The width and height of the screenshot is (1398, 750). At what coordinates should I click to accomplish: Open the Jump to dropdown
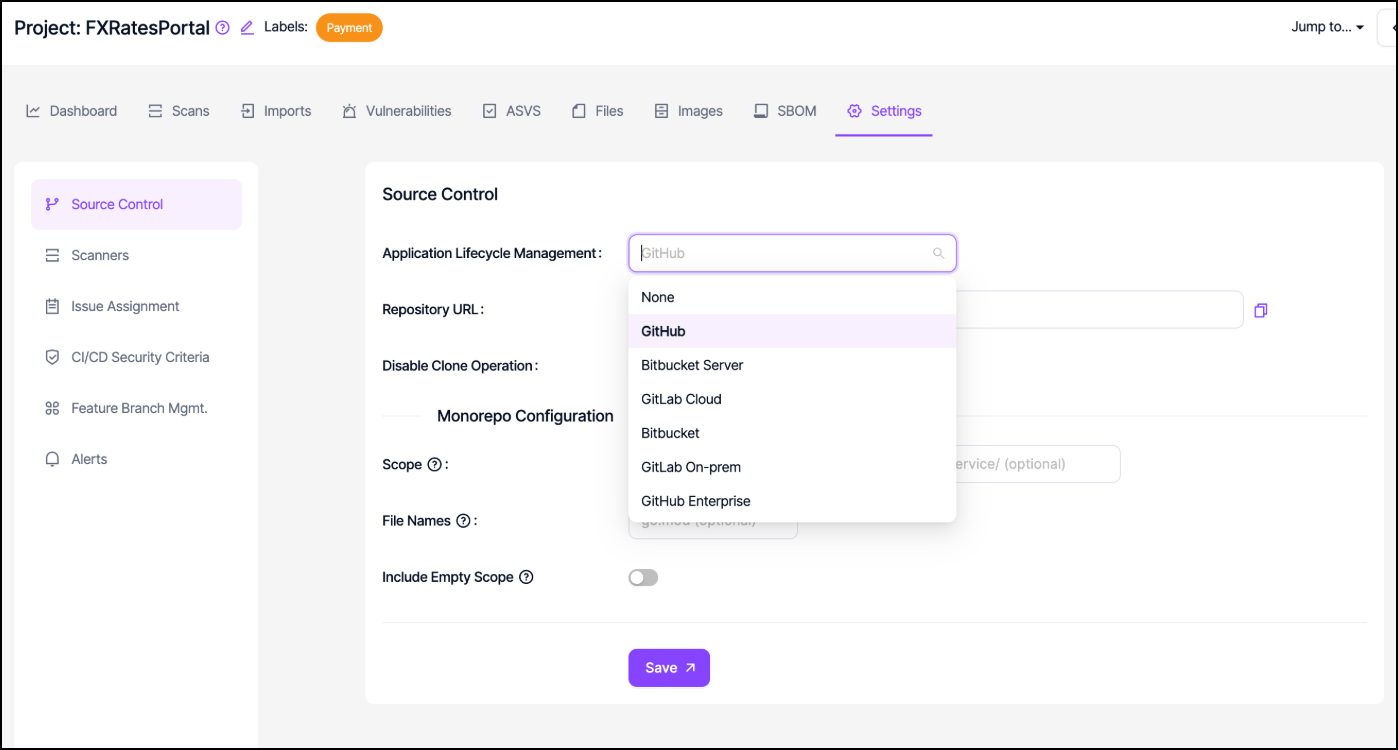[1327, 27]
